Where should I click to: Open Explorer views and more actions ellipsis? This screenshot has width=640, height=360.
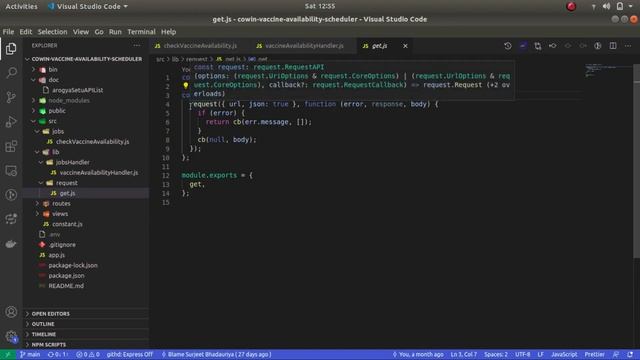(137, 46)
